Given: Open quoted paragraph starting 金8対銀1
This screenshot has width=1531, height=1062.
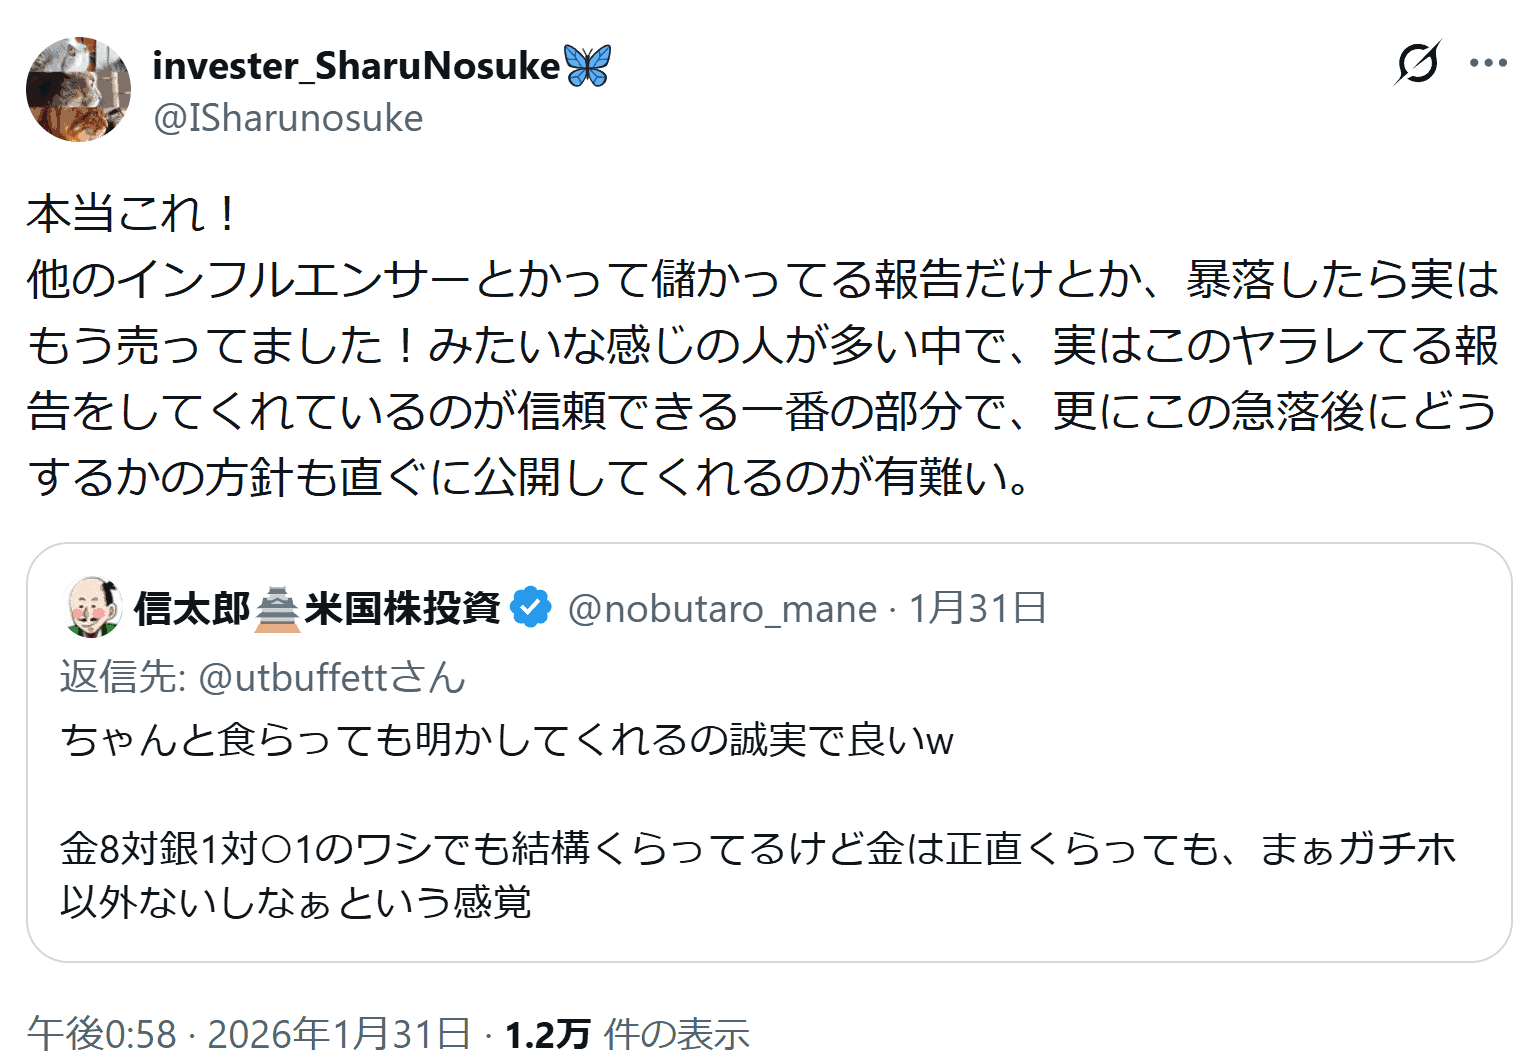Looking at the screenshot, I should (756, 875).
